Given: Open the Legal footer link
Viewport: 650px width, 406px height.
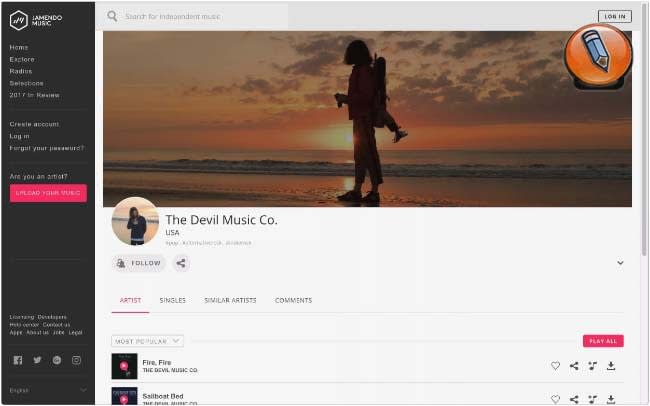Looking at the screenshot, I should (x=75, y=333).
